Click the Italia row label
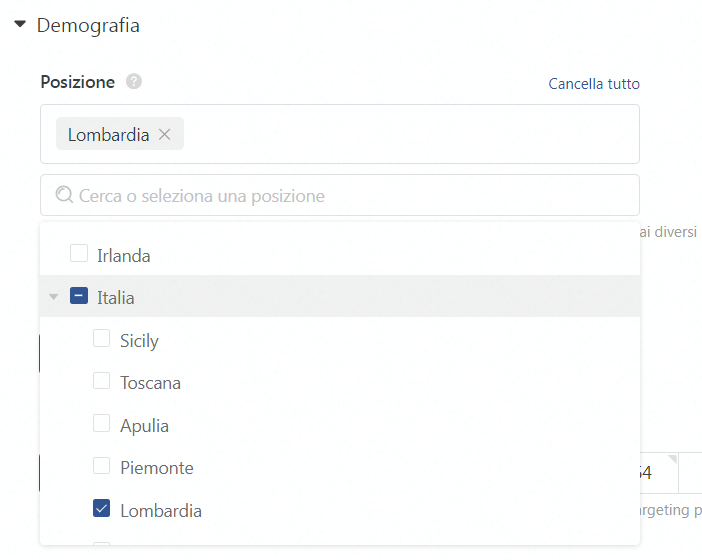Screen dimensions: 702x560 tap(116, 298)
